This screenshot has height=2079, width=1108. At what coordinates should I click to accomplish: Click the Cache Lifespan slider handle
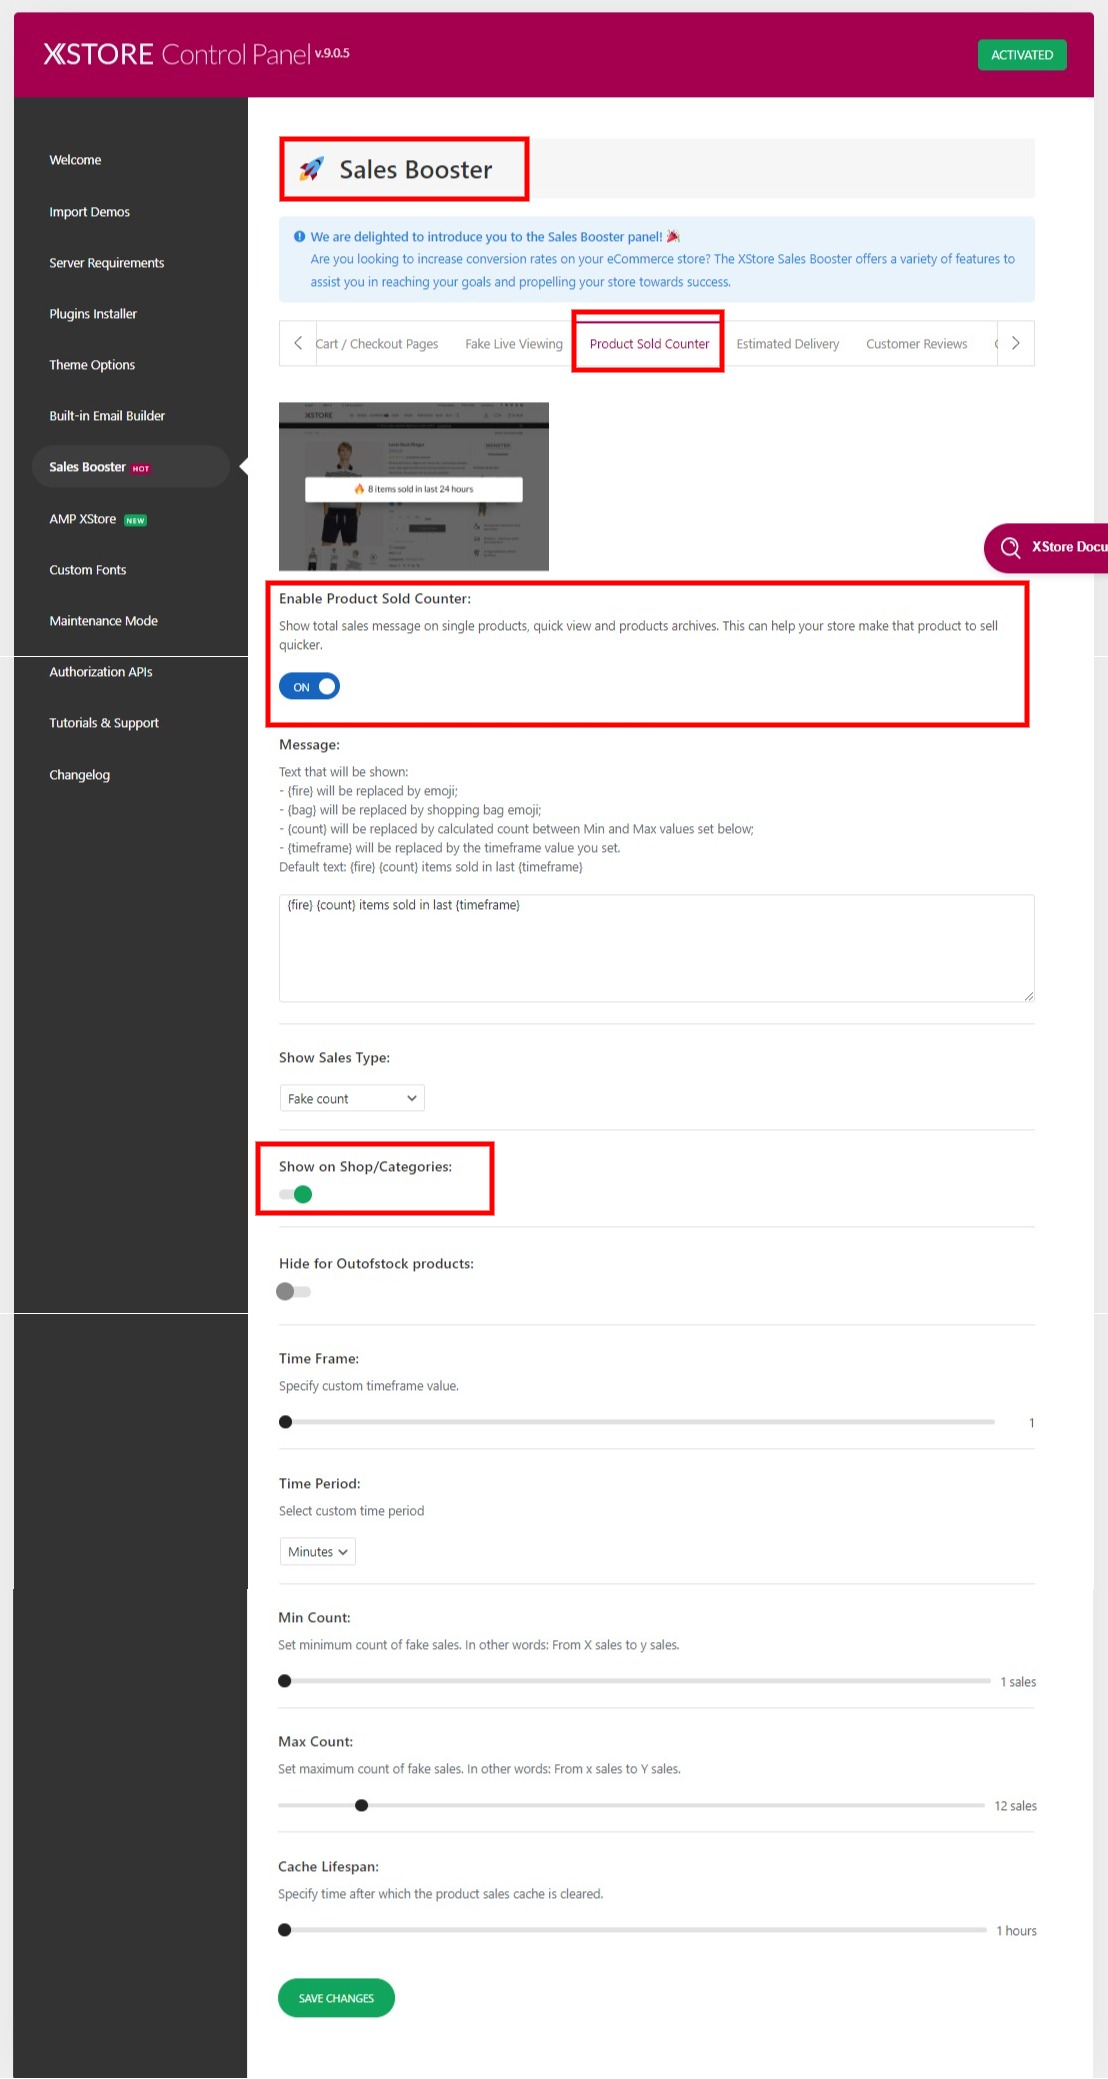285,1930
